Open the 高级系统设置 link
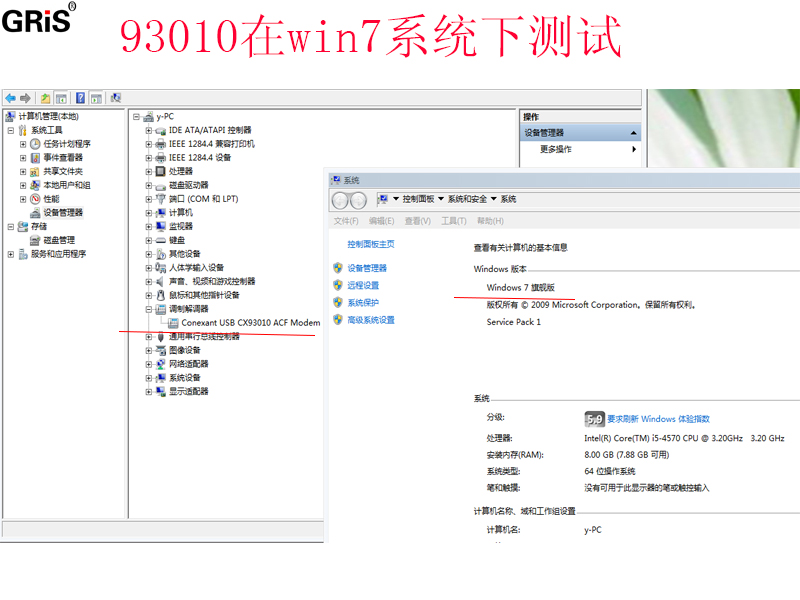This screenshot has height=600, width=800. [x=371, y=320]
